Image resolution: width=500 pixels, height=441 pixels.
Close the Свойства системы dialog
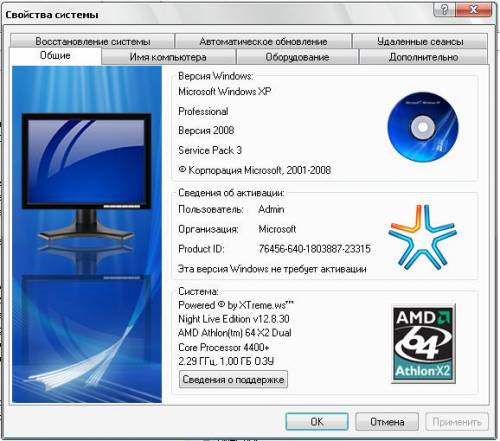click(473, 9)
